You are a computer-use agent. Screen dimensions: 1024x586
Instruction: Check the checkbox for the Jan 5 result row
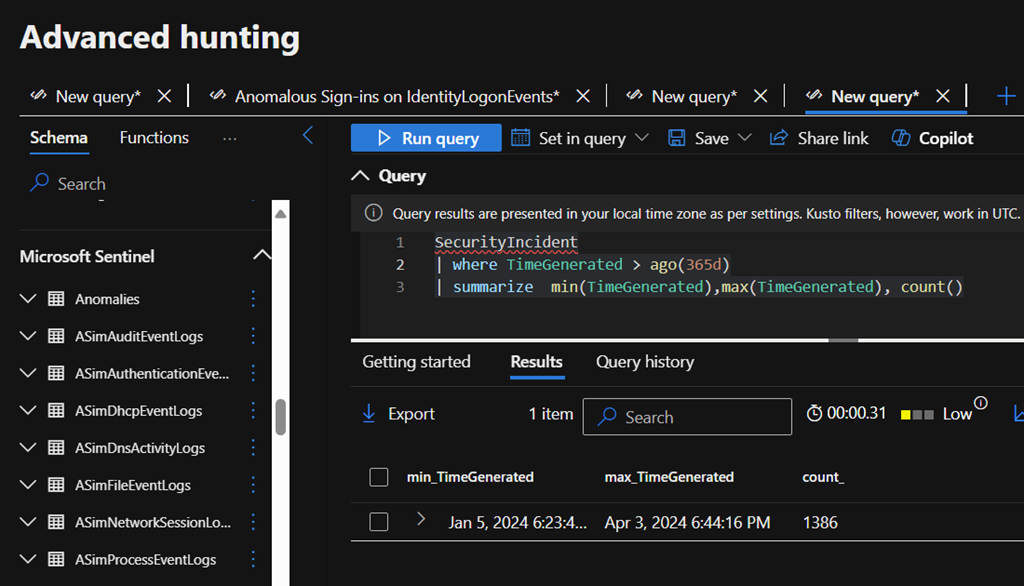click(x=379, y=522)
